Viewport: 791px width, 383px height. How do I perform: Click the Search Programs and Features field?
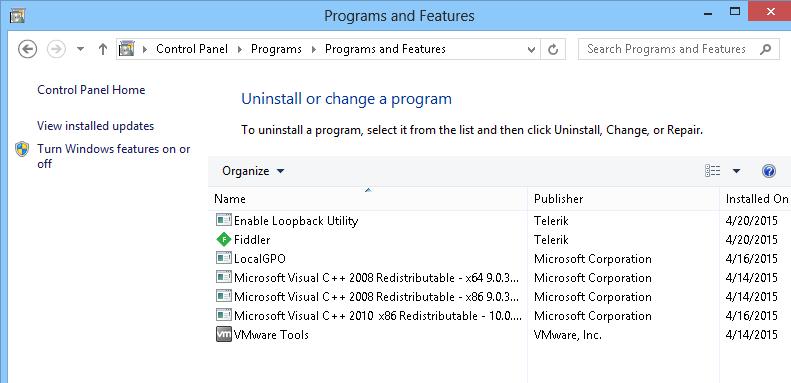pyautogui.click(x=678, y=49)
